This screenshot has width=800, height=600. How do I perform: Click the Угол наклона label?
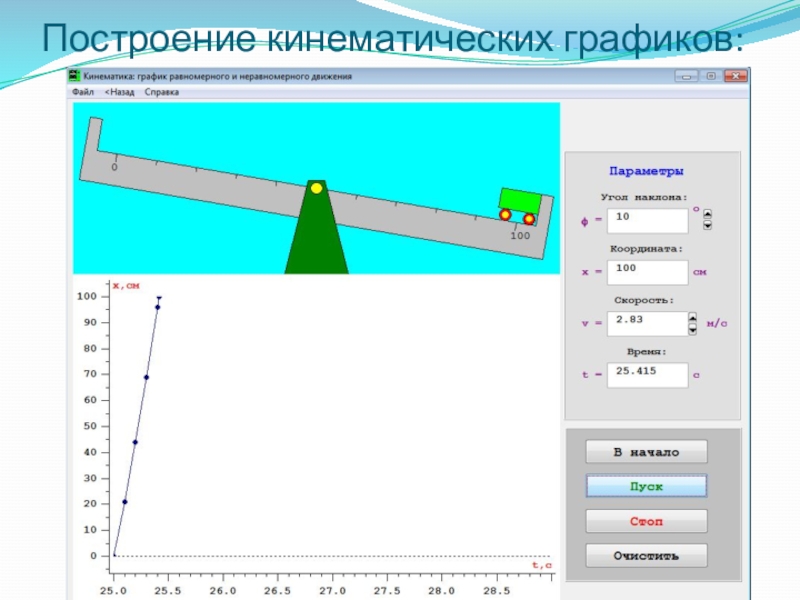pyautogui.click(x=644, y=197)
